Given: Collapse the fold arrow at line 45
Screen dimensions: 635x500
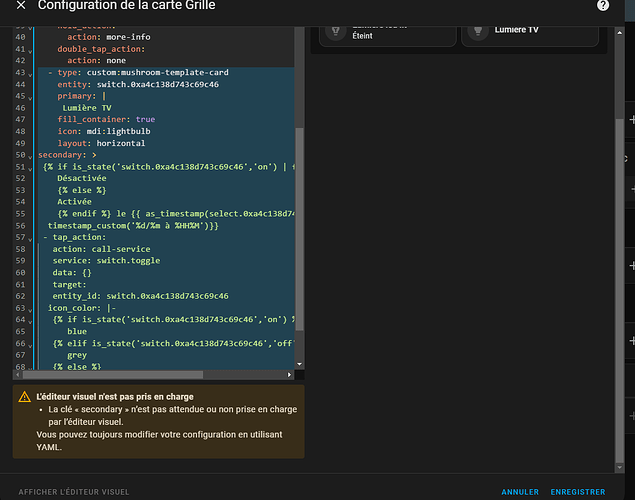Looking at the screenshot, I should click(x=30, y=98).
